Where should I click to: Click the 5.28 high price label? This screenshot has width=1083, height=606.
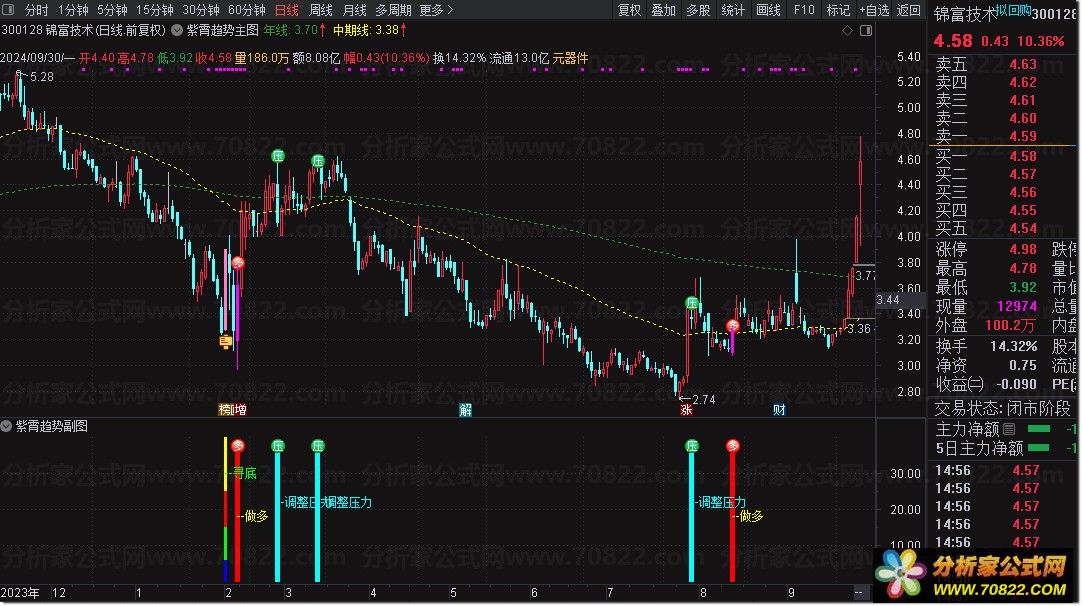coord(41,77)
